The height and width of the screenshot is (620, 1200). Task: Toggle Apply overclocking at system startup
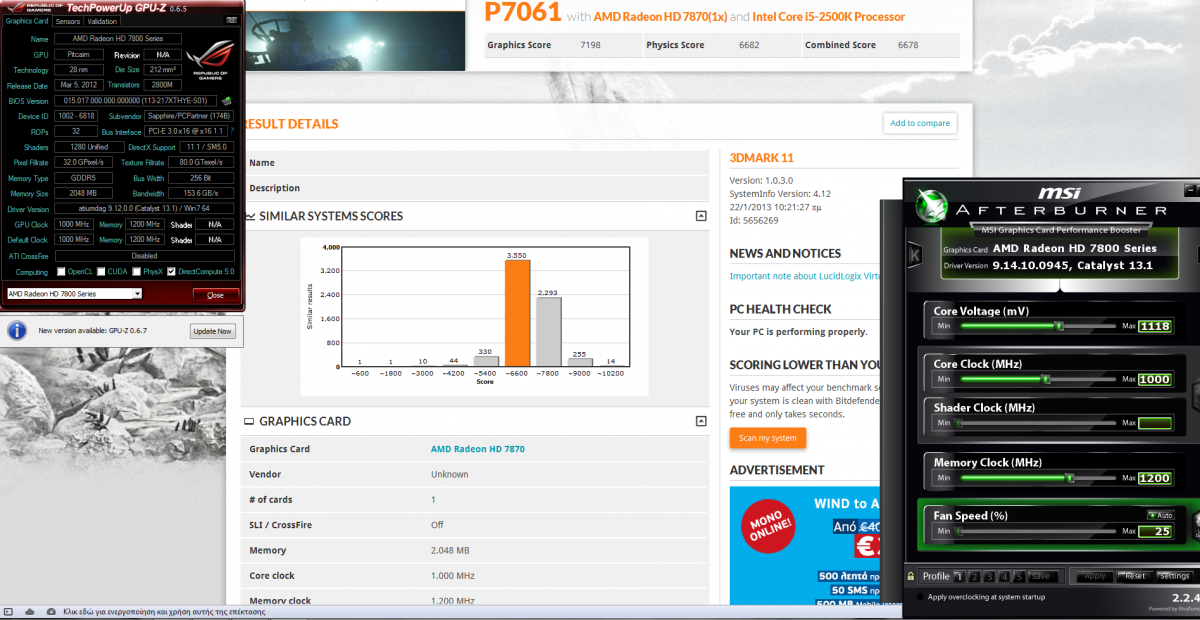(921, 597)
